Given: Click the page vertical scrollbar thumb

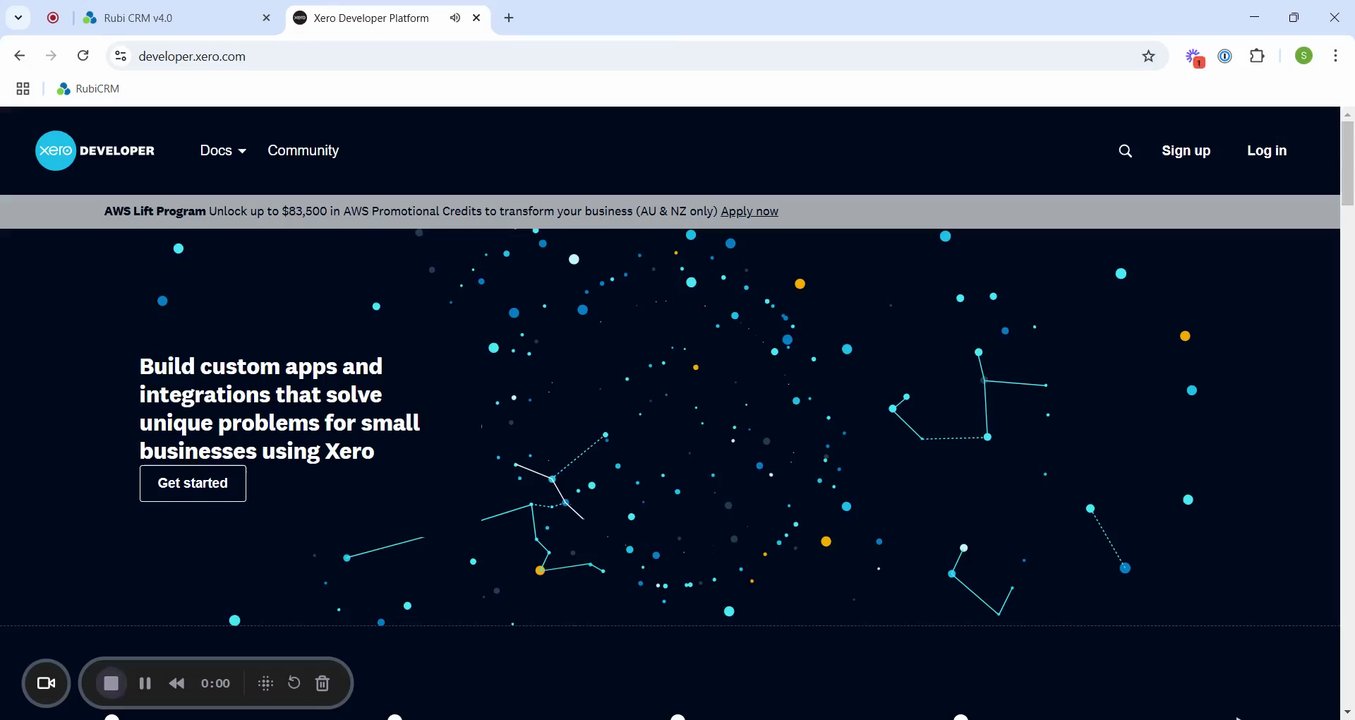Looking at the screenshot, I should click(1347, 162).
